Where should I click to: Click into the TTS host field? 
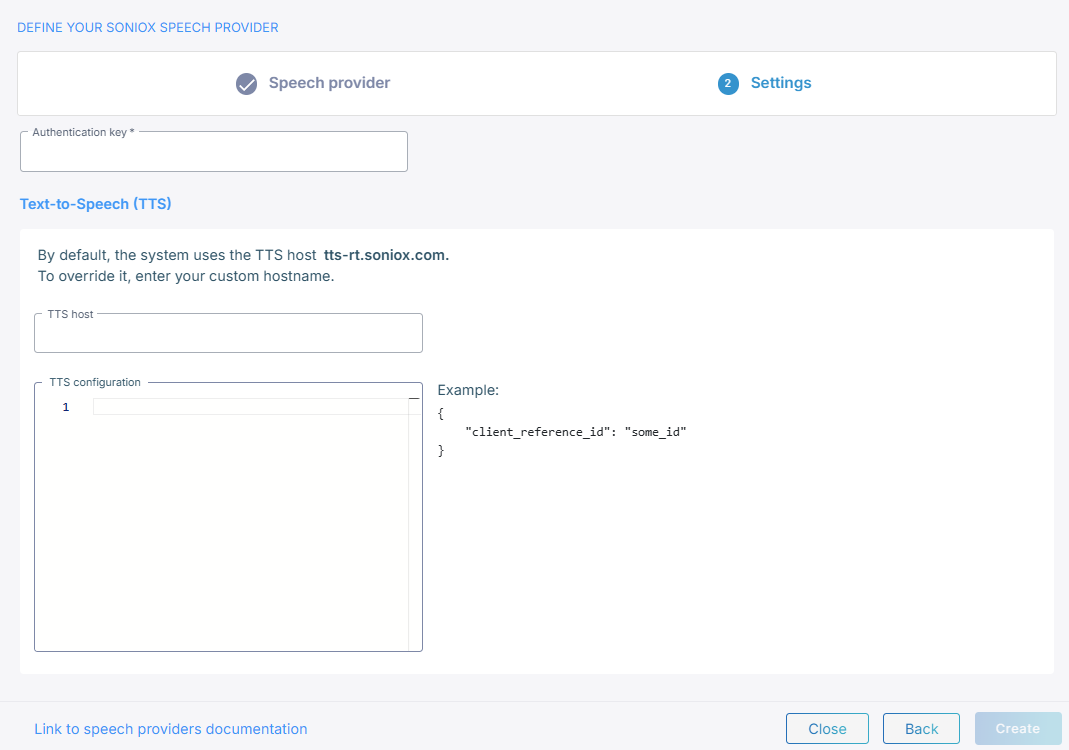[228, 333]
